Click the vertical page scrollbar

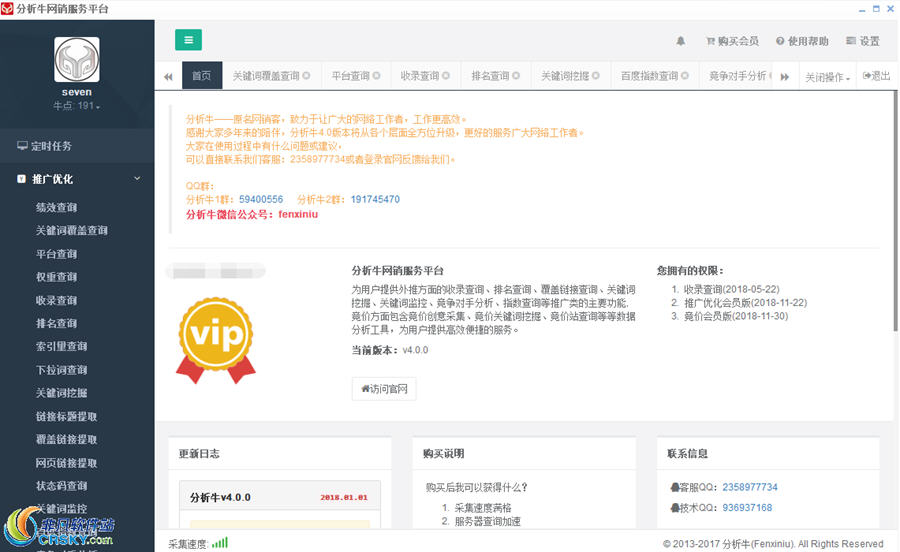click(x=895, y=211)
